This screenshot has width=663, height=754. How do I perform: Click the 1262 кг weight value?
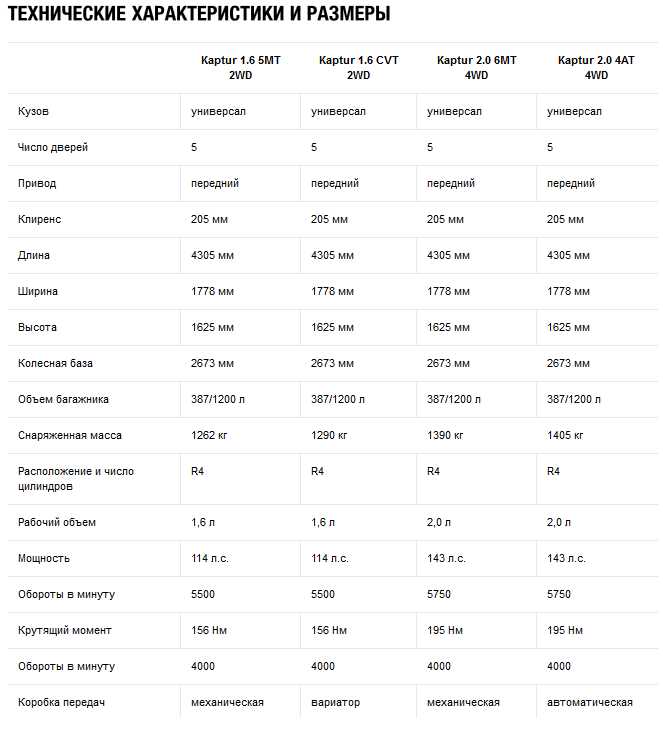(x=210, y=435)
